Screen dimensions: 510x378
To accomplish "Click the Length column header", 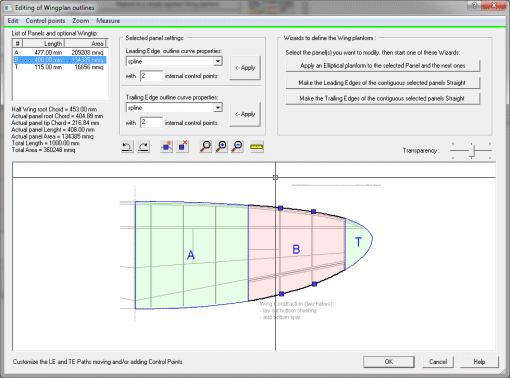I will [43, 43].
